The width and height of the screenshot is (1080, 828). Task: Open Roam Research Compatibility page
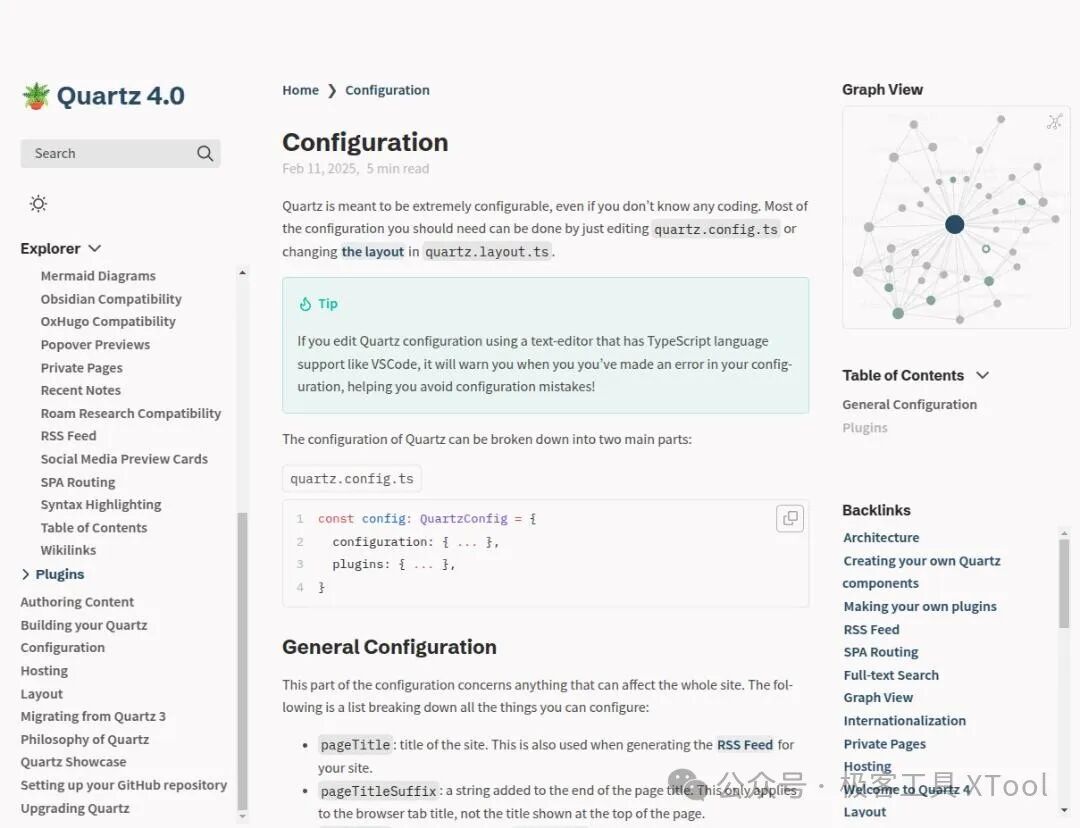pyautogui.click(x=131, y=413)
